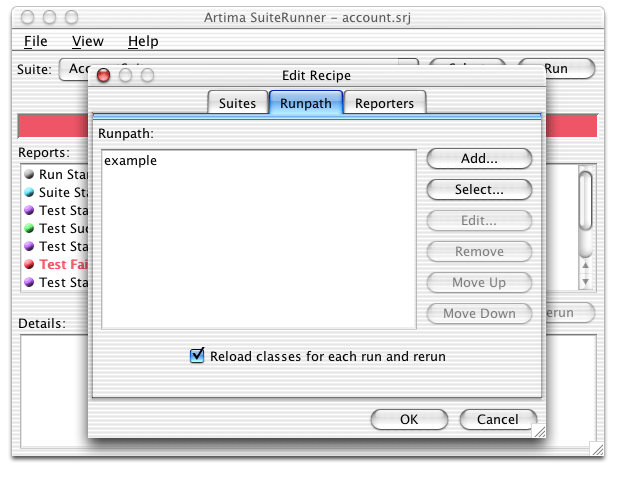This screenshot has height=482, width=621.
Task: Cancel the Edit Recipe dialog
Action: tap(498, 419)
